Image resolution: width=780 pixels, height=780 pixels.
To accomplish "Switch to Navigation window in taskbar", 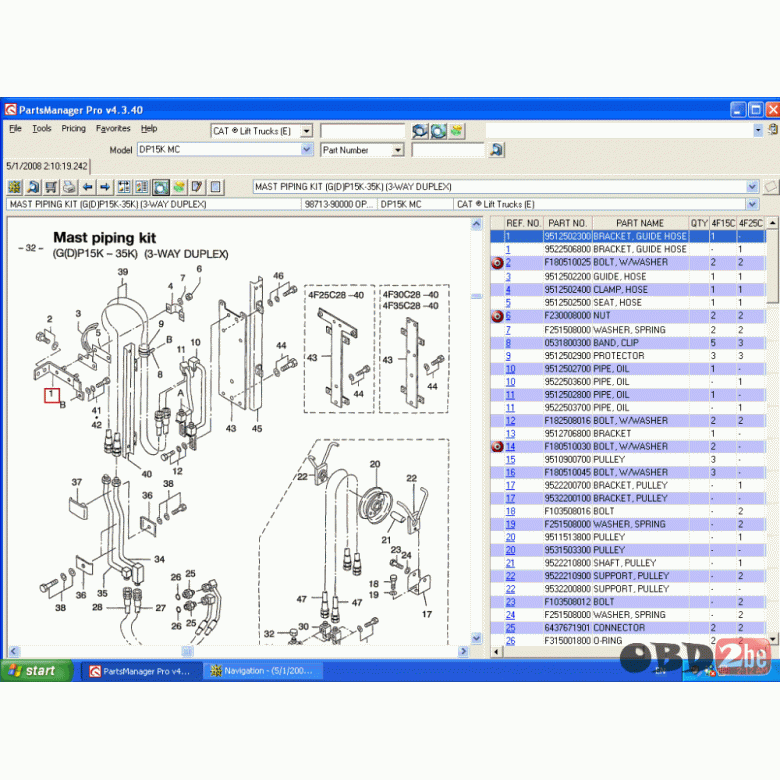I will 263,671.
